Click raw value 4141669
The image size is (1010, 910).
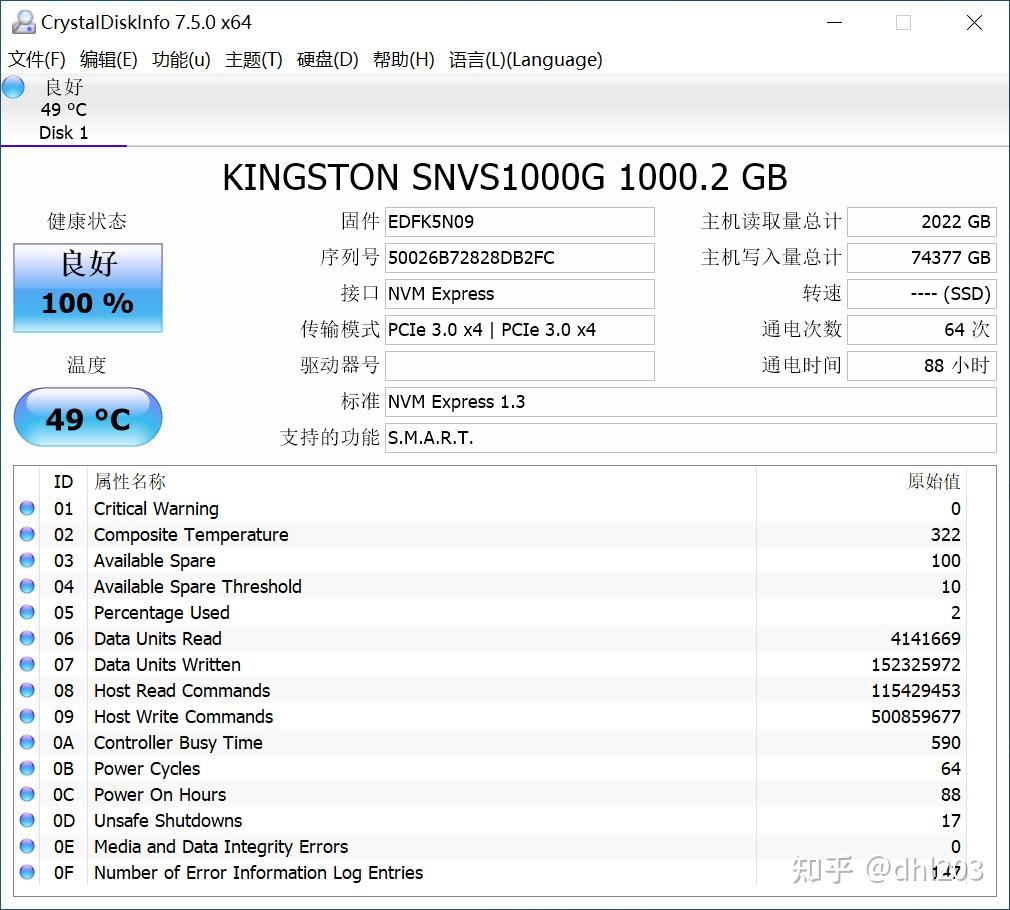click(926, 638)
